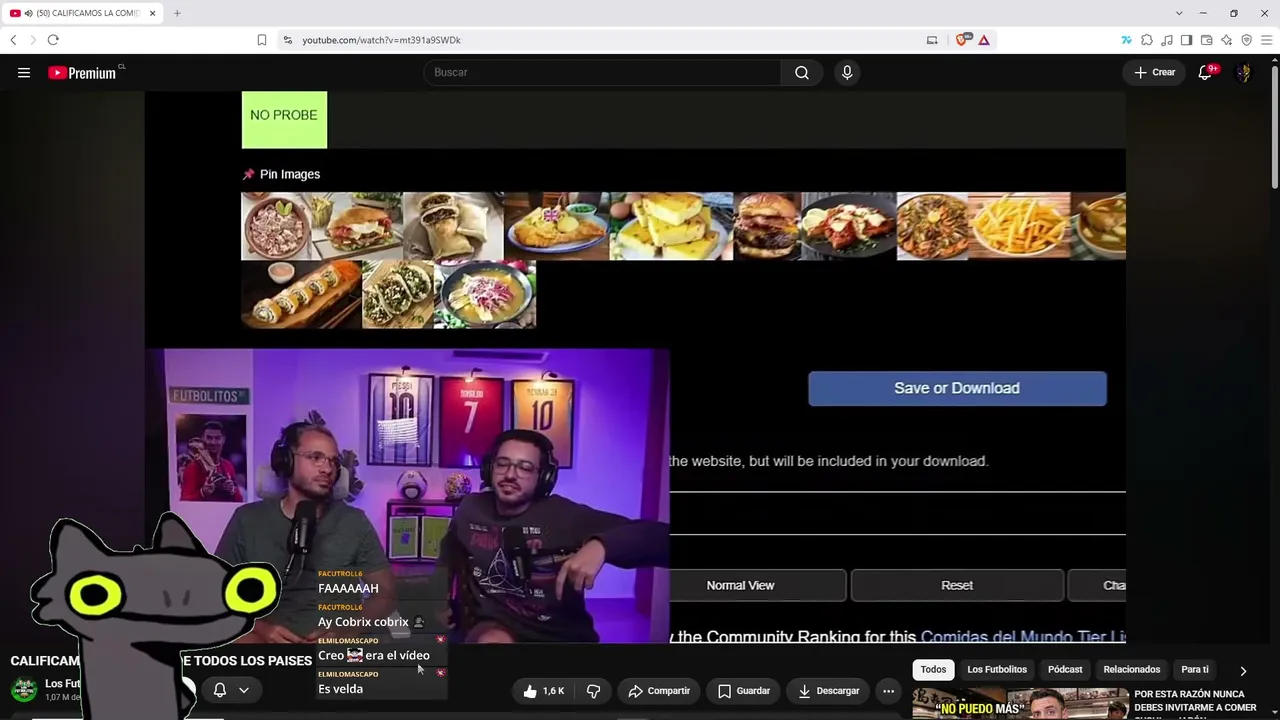
Task: Click the FAAAAAAH chat message
Action: (x=348, y=589)
